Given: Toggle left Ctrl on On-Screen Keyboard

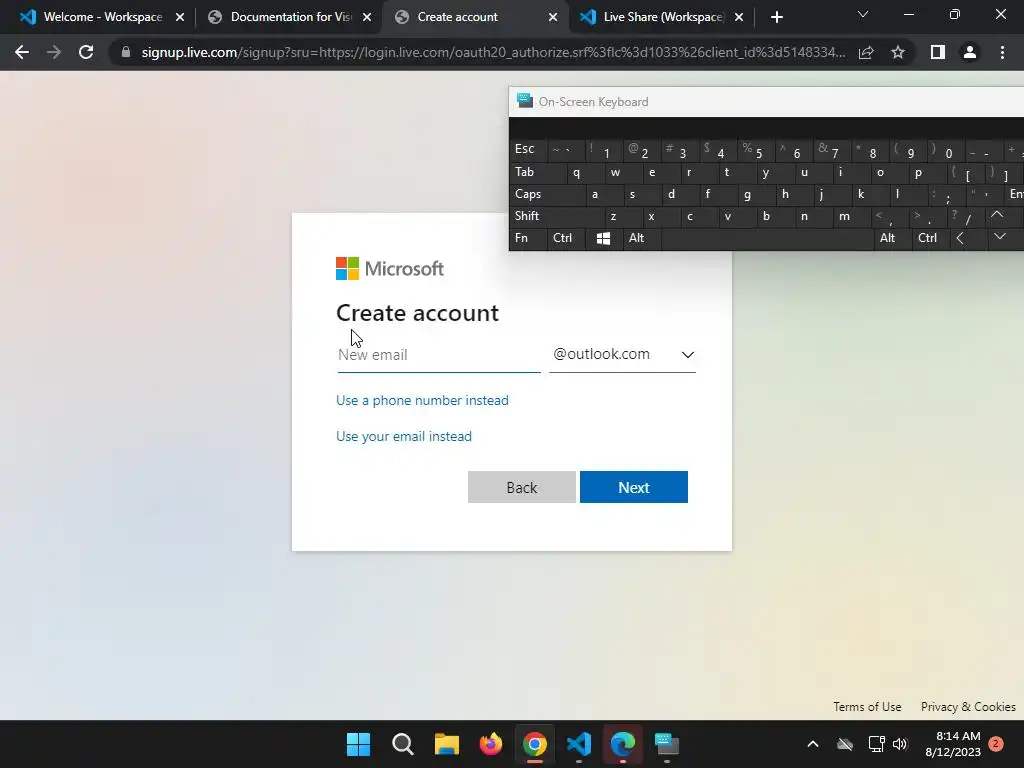Looking at the screenshot, I should 566,238.
